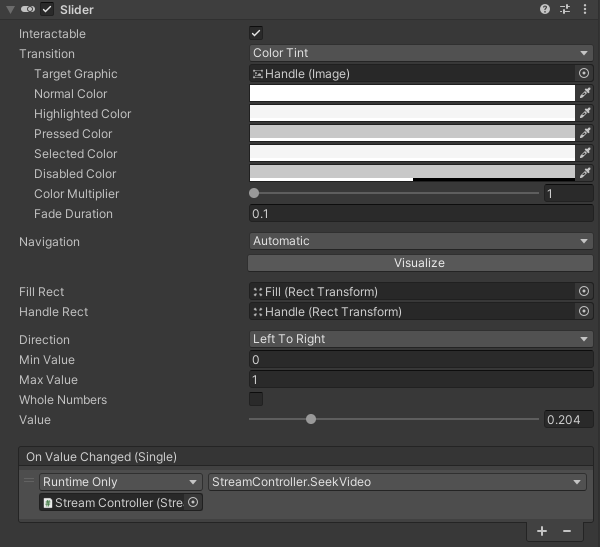The height and width of the screenshot is (547, 600).
Task: Toggle the Slider component enabled checkbox
Action: (47, 10)
